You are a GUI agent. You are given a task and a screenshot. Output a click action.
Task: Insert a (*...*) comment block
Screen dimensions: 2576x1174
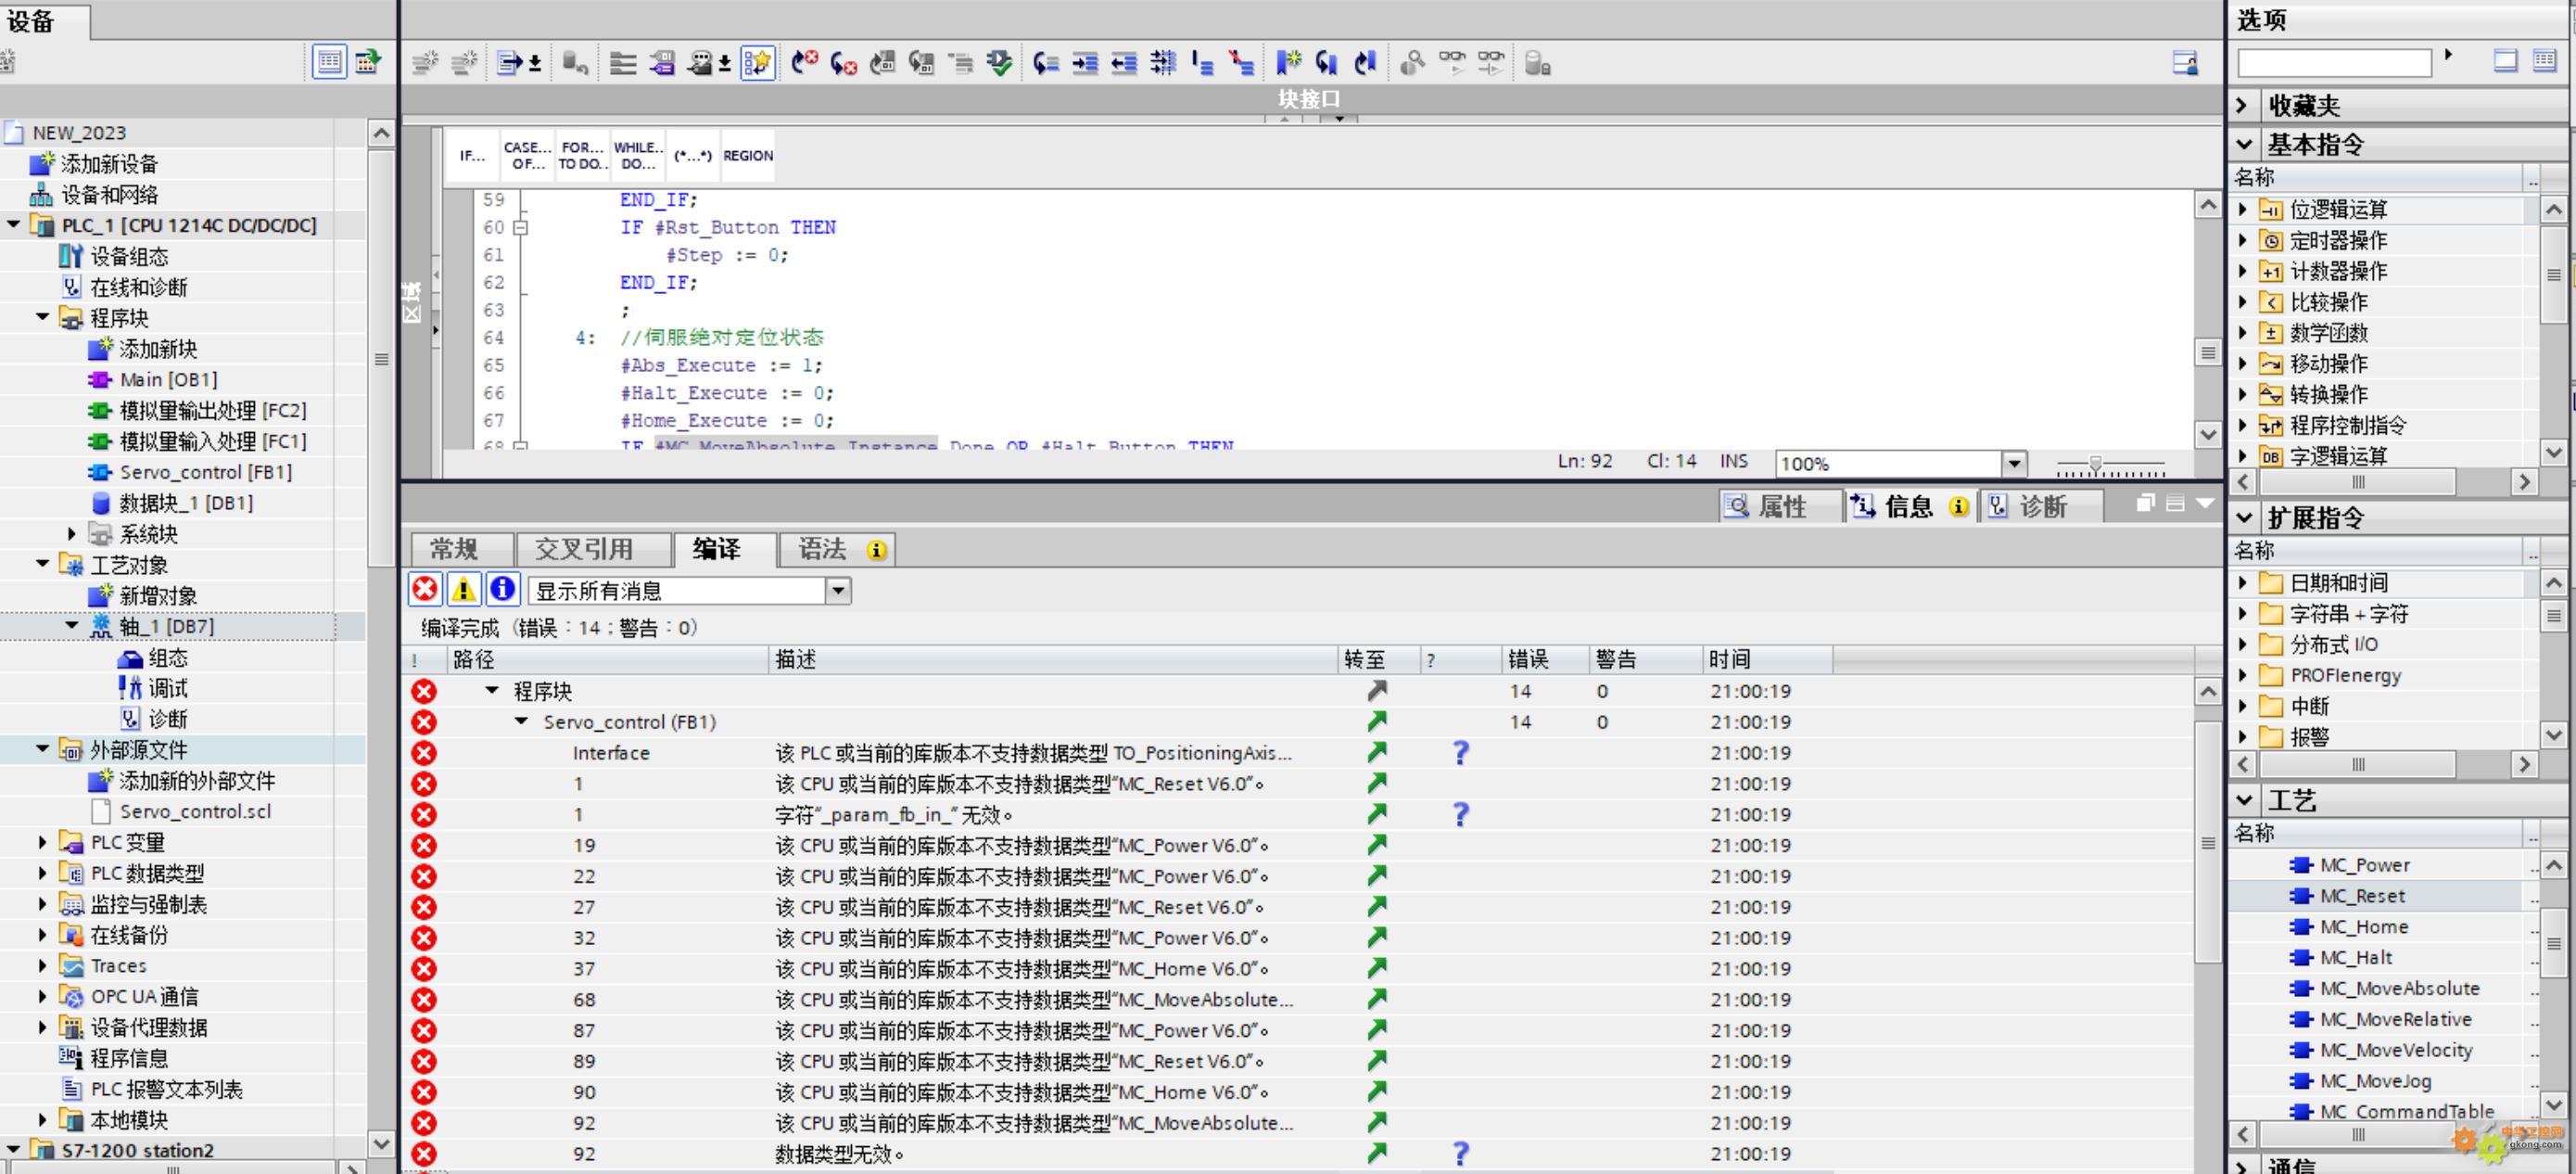coord(693,156)
